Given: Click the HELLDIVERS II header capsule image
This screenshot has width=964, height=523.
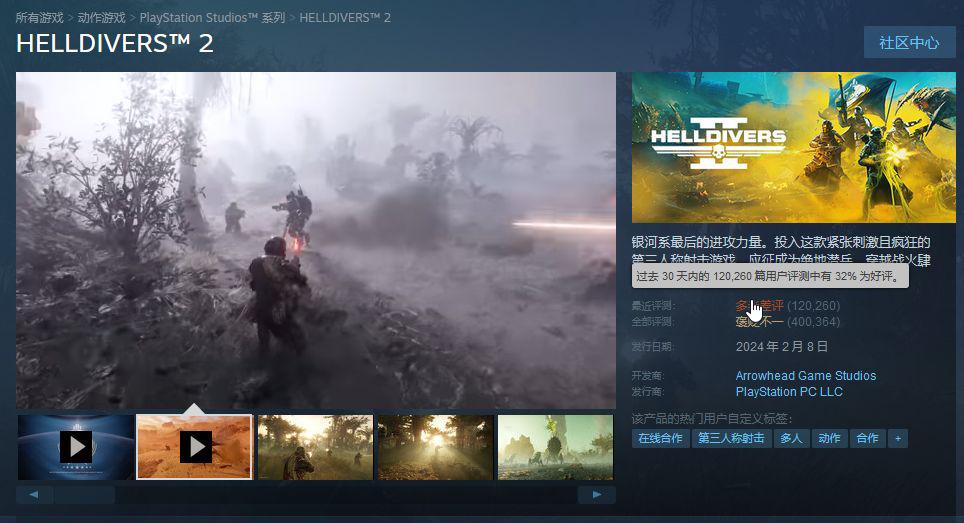Looking at the screenshot, I should (x=794, y=147).
